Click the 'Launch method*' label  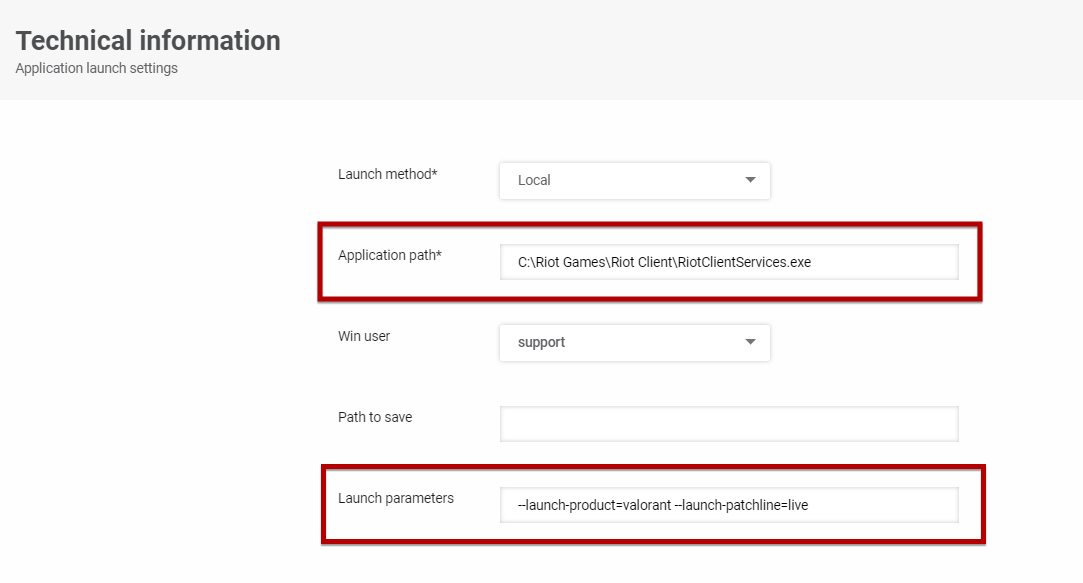pyautogui.click(x=388, y=174)
